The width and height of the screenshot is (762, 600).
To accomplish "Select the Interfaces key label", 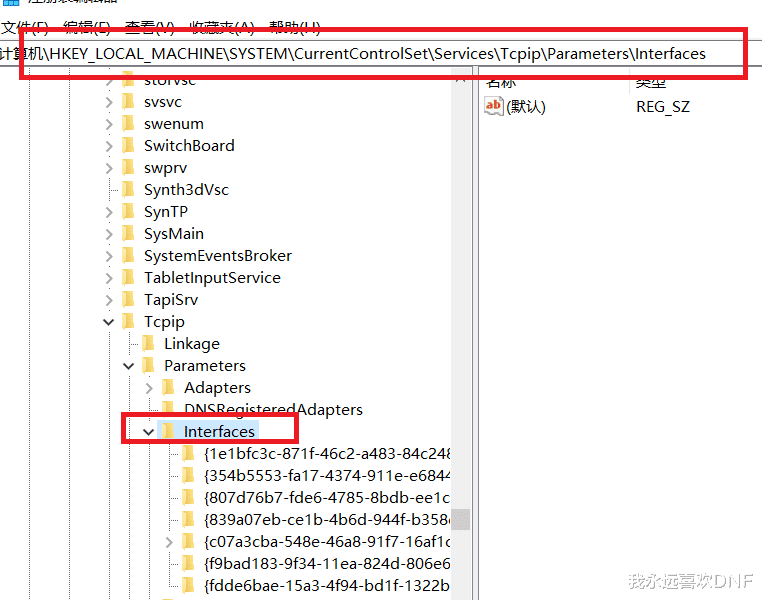I will pos(219,431).
